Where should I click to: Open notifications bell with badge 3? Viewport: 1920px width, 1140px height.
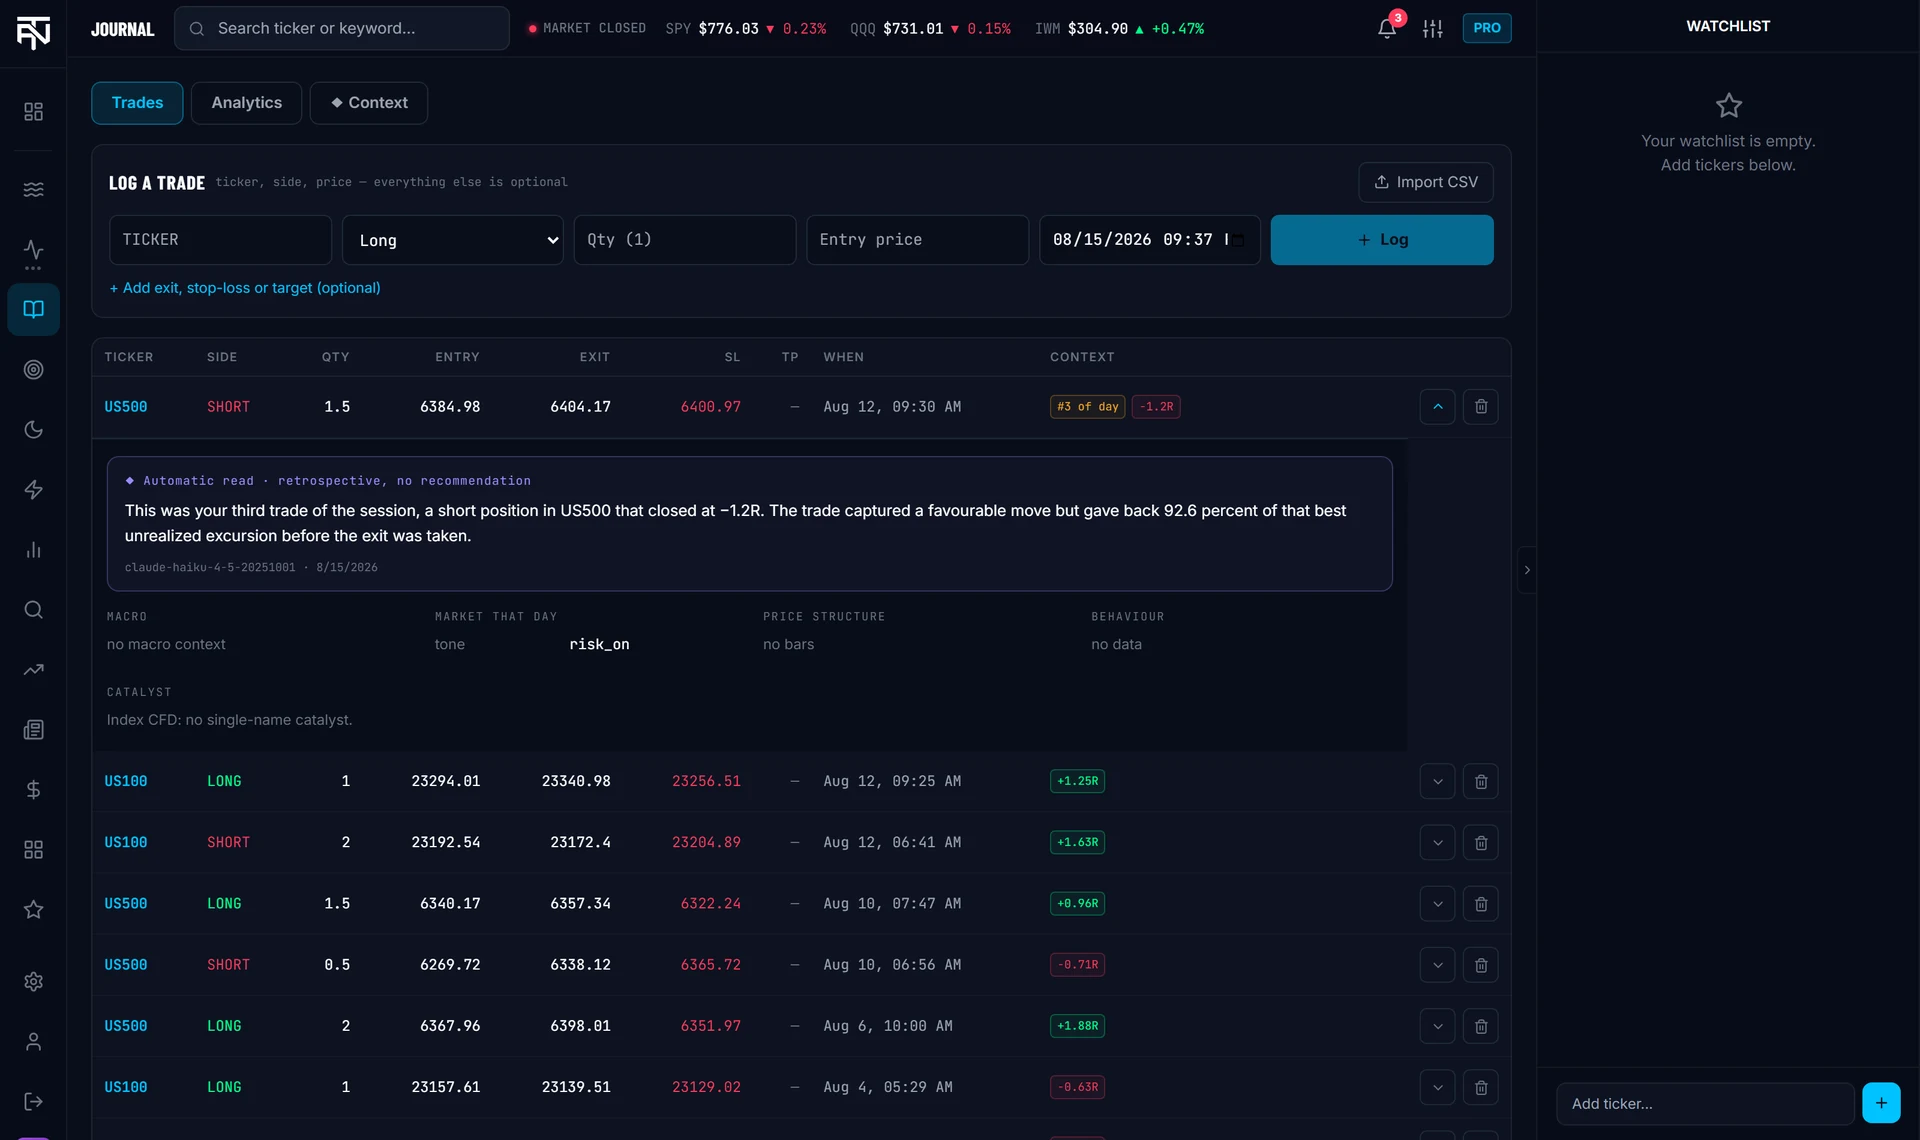pyautogui.click(x=1387, y=28)
